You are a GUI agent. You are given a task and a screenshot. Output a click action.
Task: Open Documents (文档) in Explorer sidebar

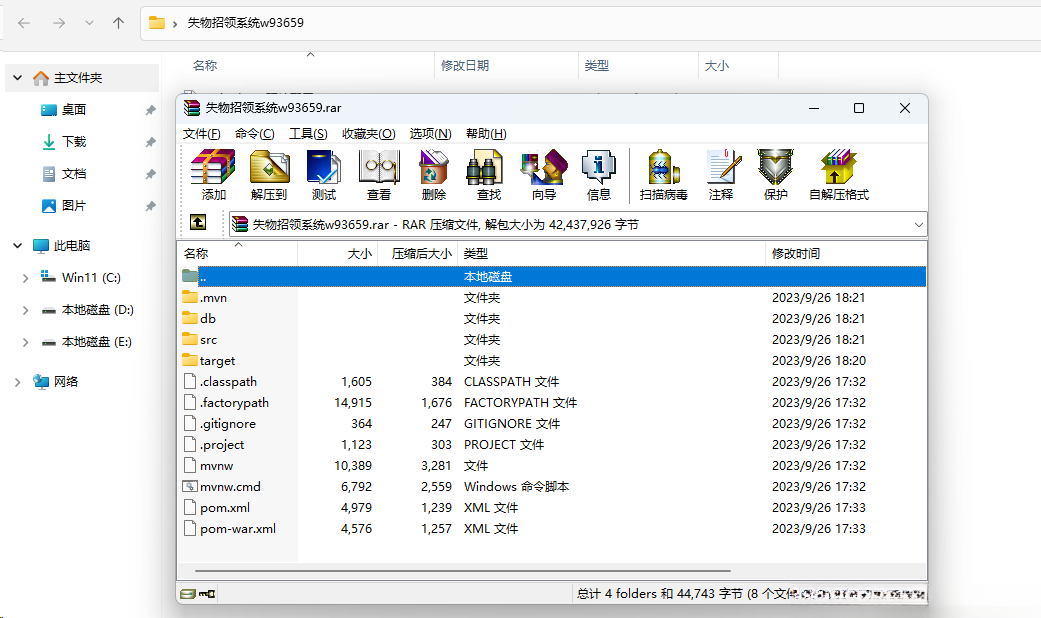coord(74,174)
